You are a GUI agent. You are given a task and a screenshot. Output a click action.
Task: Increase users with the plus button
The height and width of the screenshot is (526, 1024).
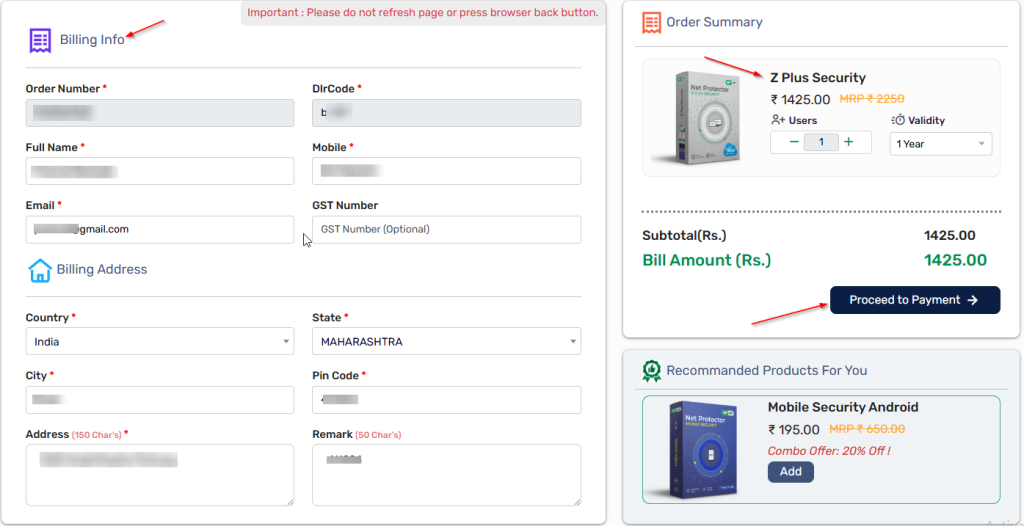(849, 142)
